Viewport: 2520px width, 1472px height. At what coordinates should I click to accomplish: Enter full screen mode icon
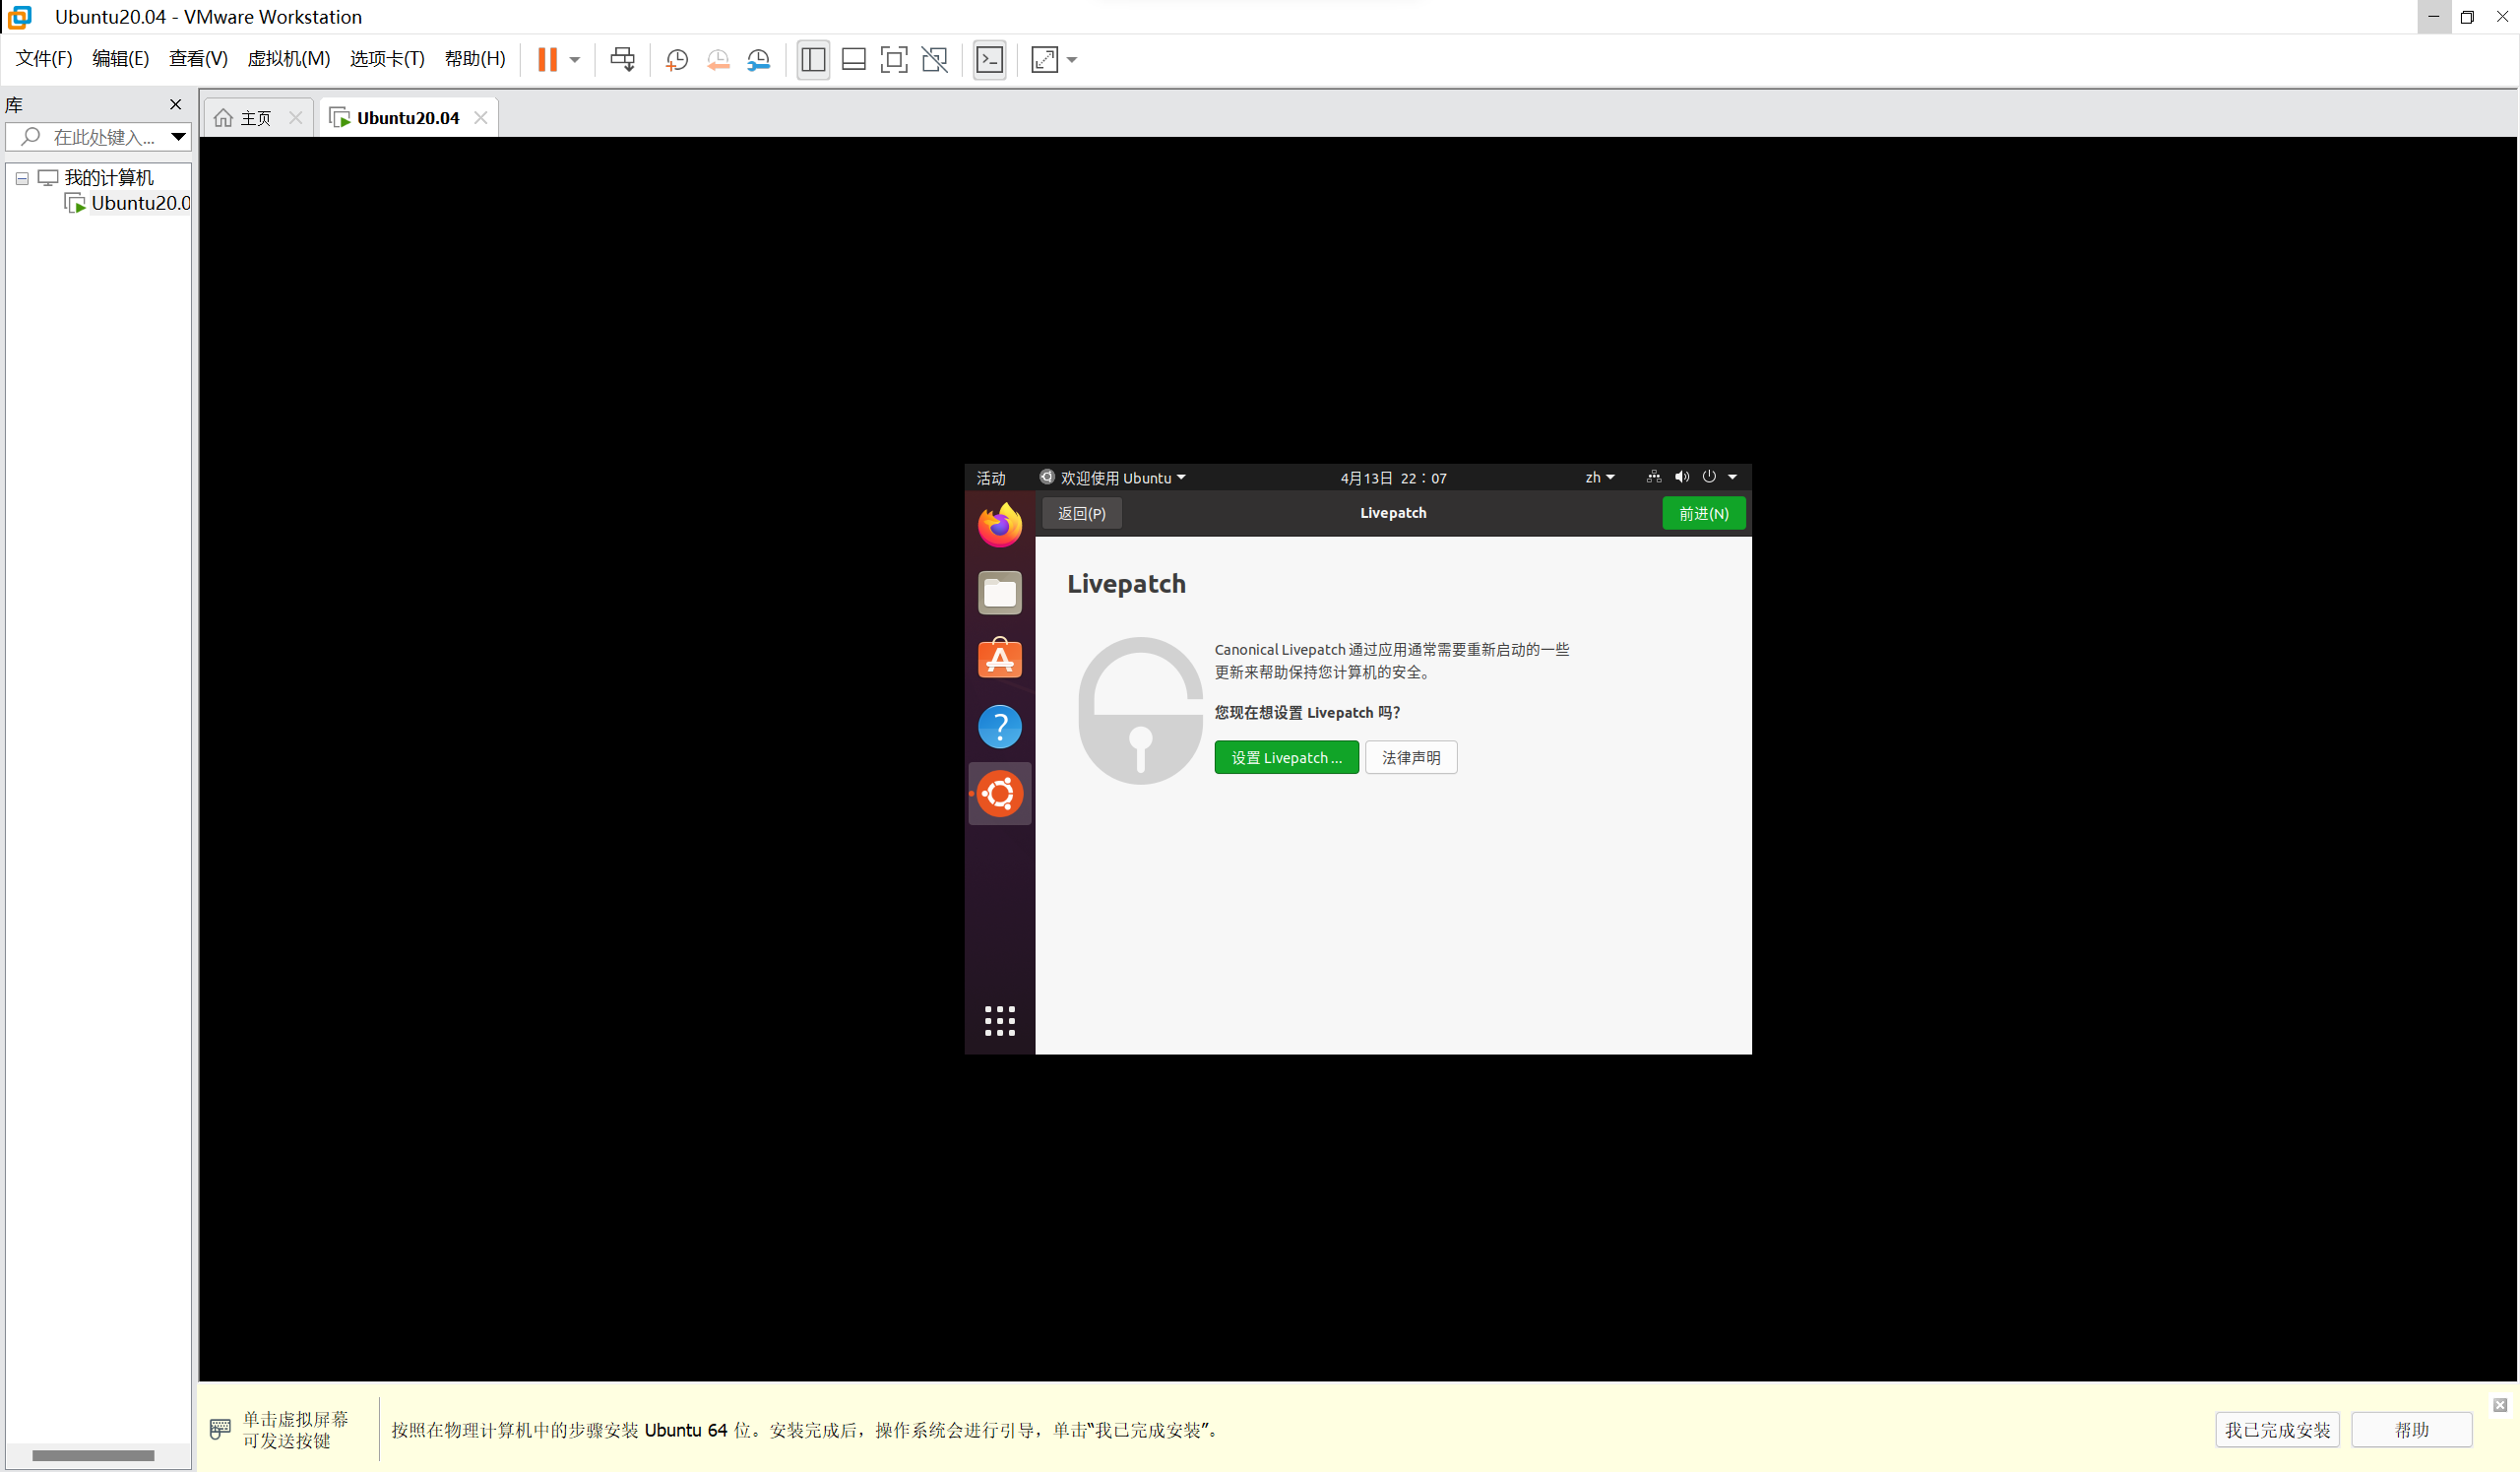pyautogui.click(x=894, y=59)
